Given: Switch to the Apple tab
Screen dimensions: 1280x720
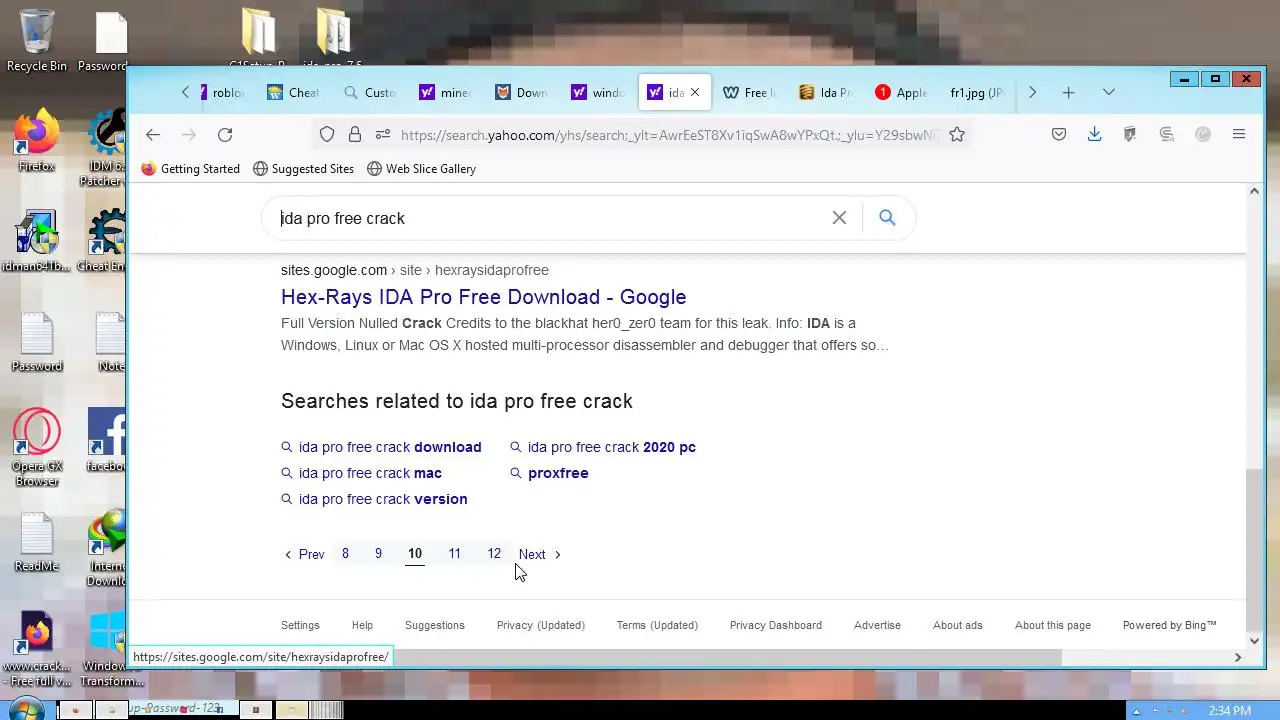Looking at the screenshot, I should 902,93.
